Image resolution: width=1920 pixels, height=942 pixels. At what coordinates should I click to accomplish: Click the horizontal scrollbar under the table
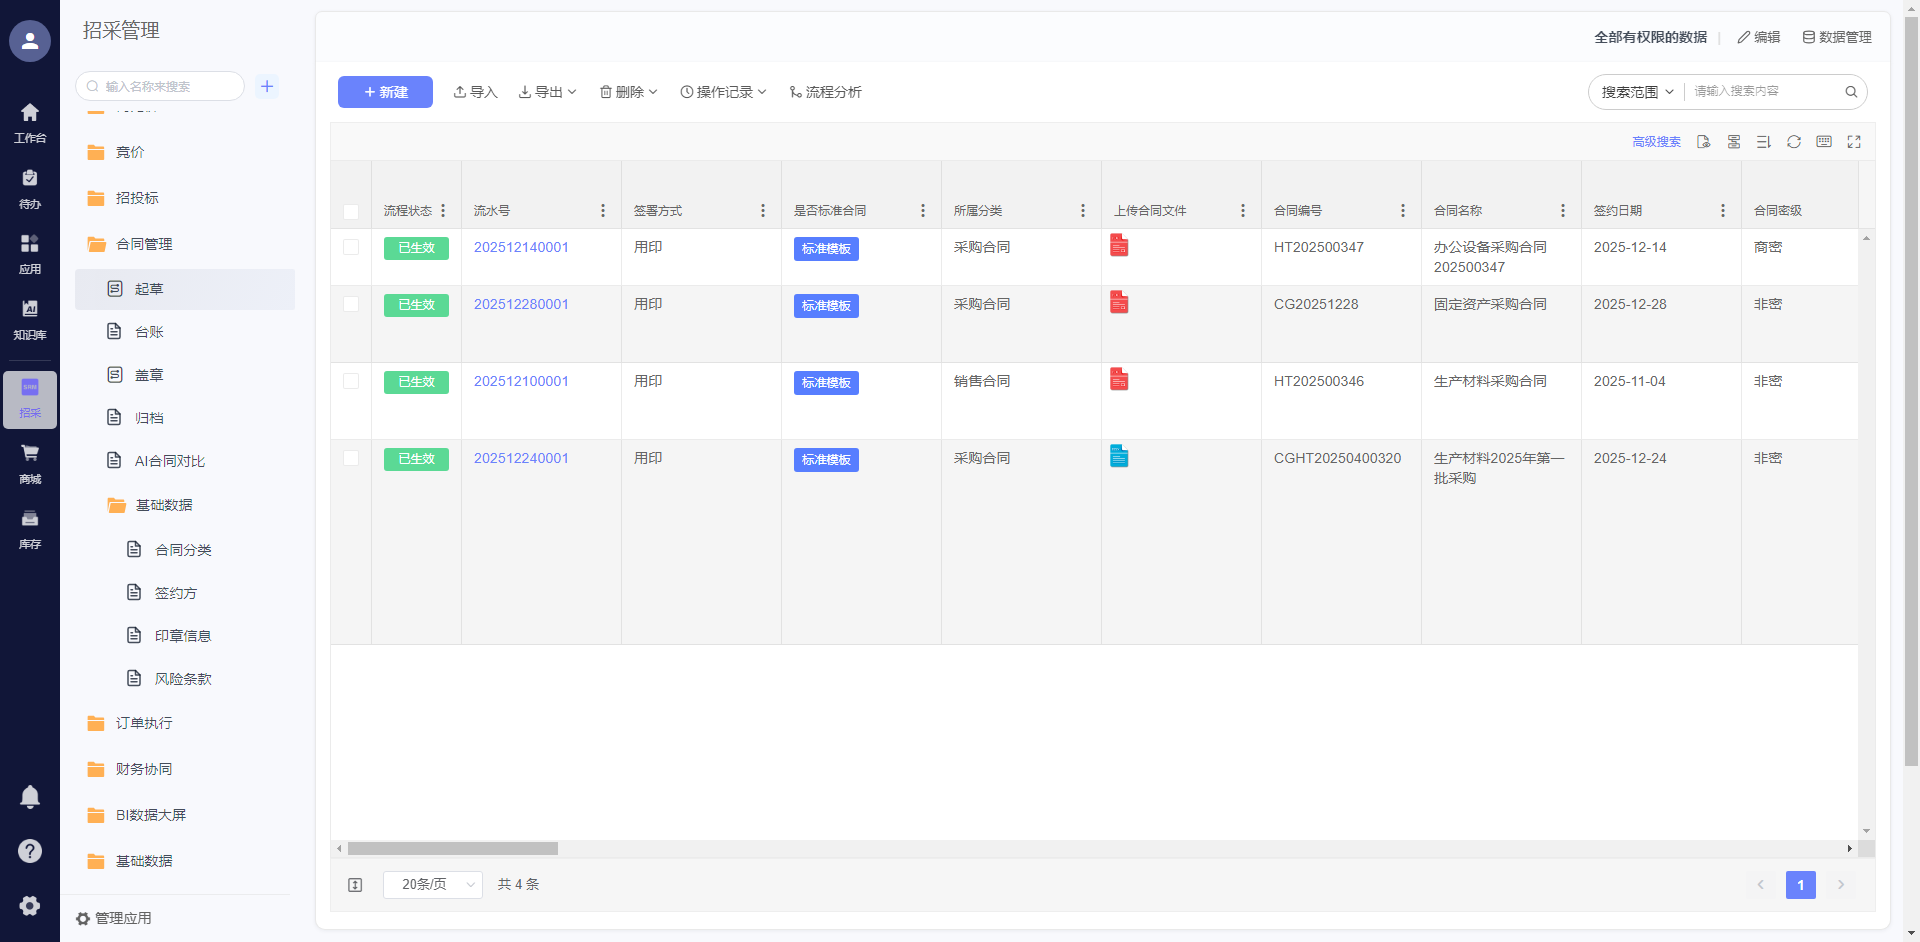tap(453, 849)
